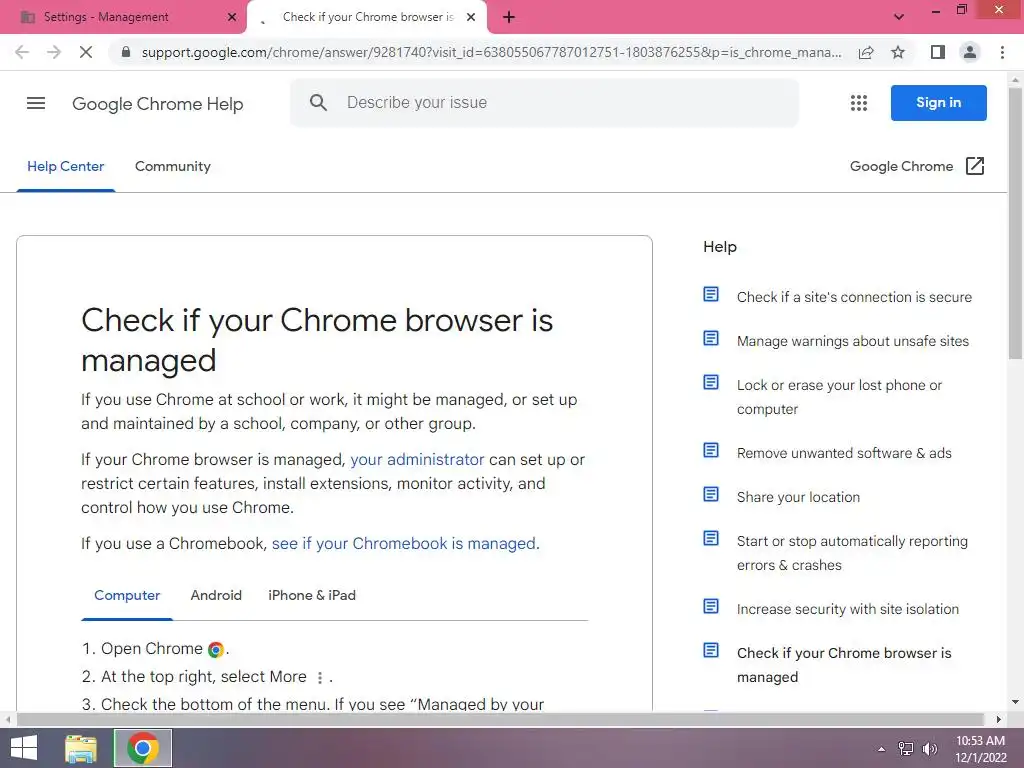Bookmark this page with the star
This screenshot has width=1024, height=768.
point(898,52)
